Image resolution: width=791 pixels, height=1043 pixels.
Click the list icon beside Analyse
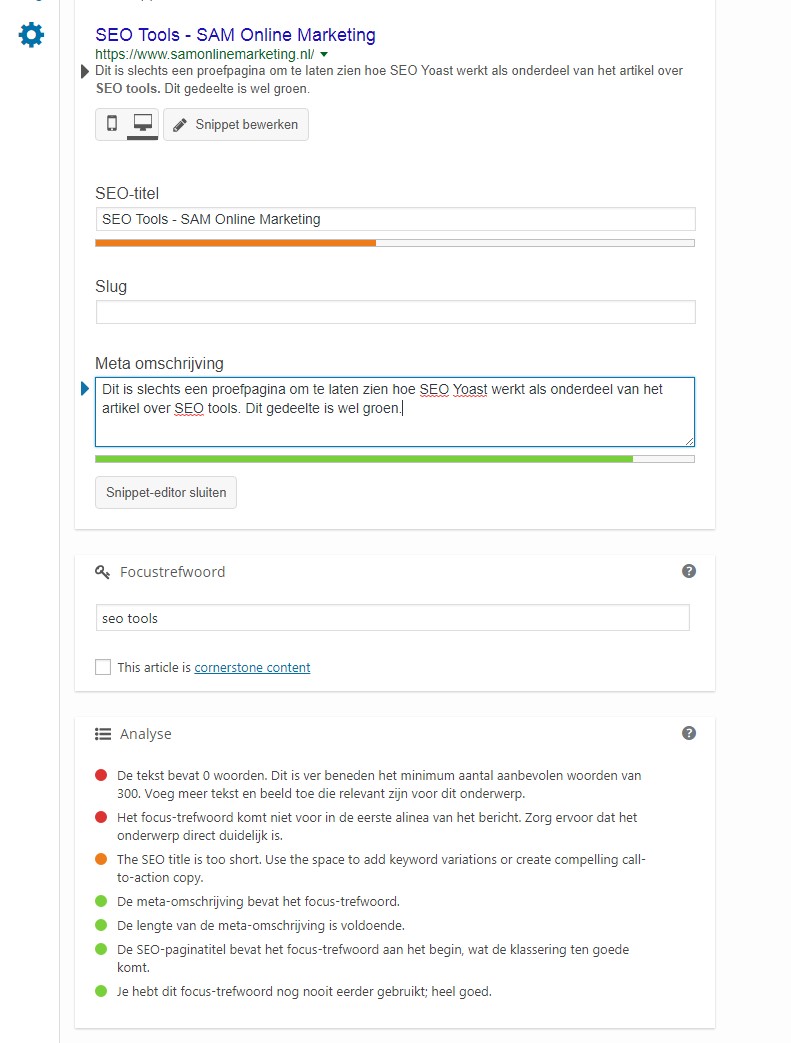tap(102, 734)
